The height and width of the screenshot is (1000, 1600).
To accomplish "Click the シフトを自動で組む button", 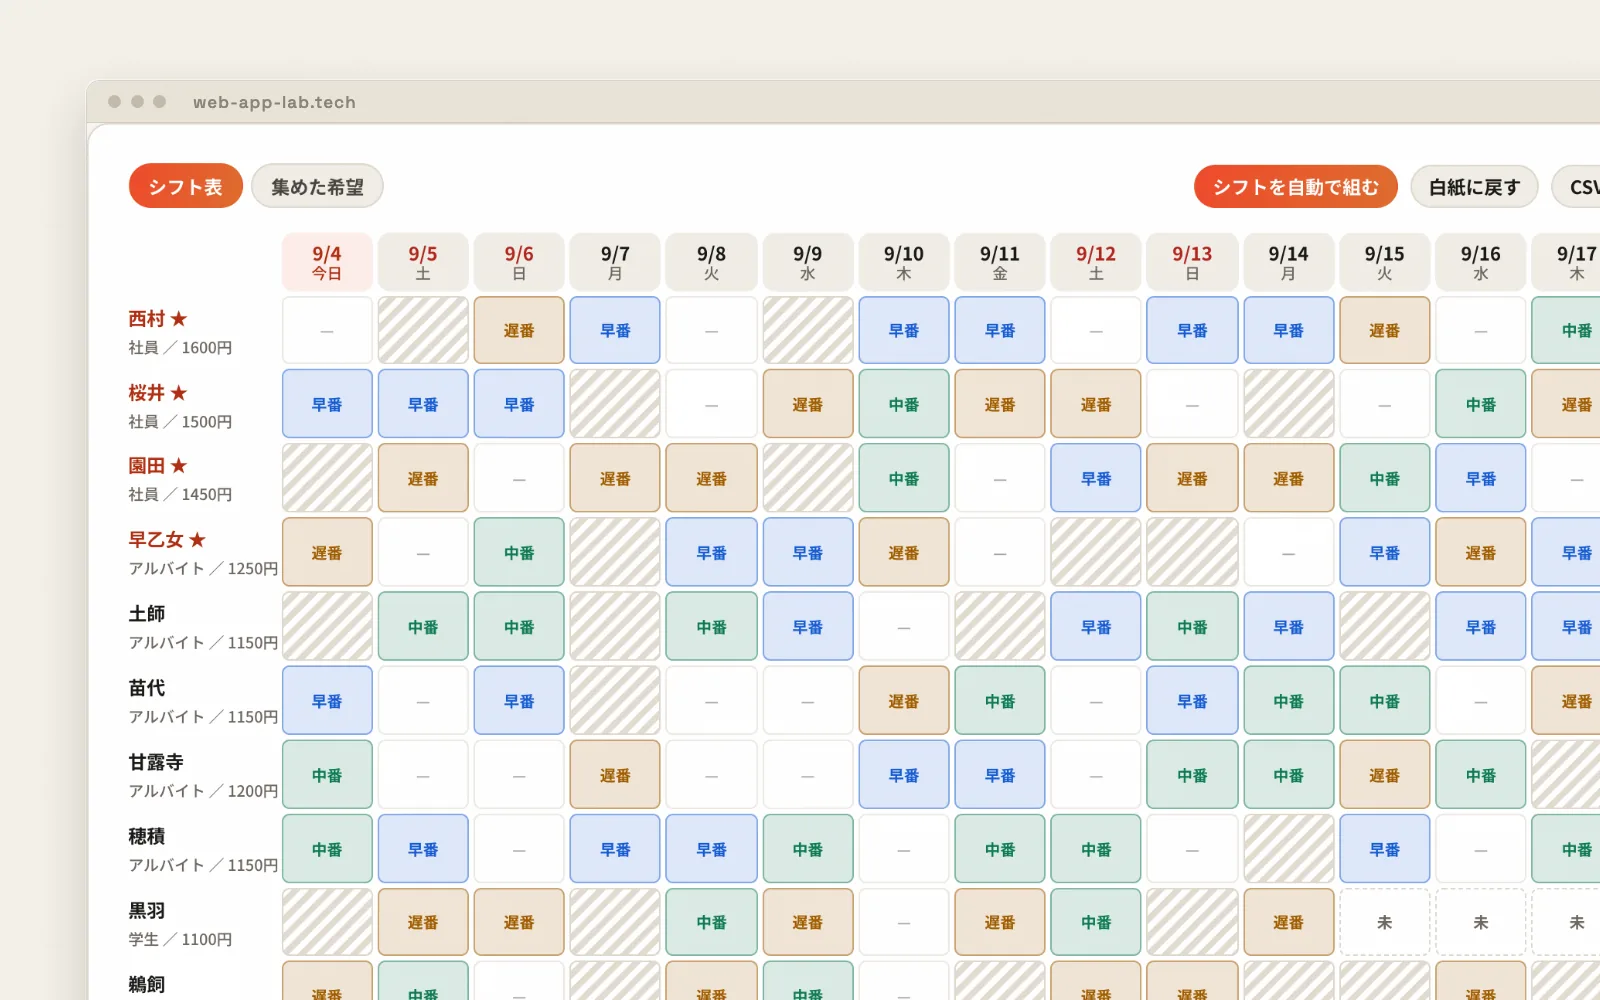I will (x=1296, y=186).
